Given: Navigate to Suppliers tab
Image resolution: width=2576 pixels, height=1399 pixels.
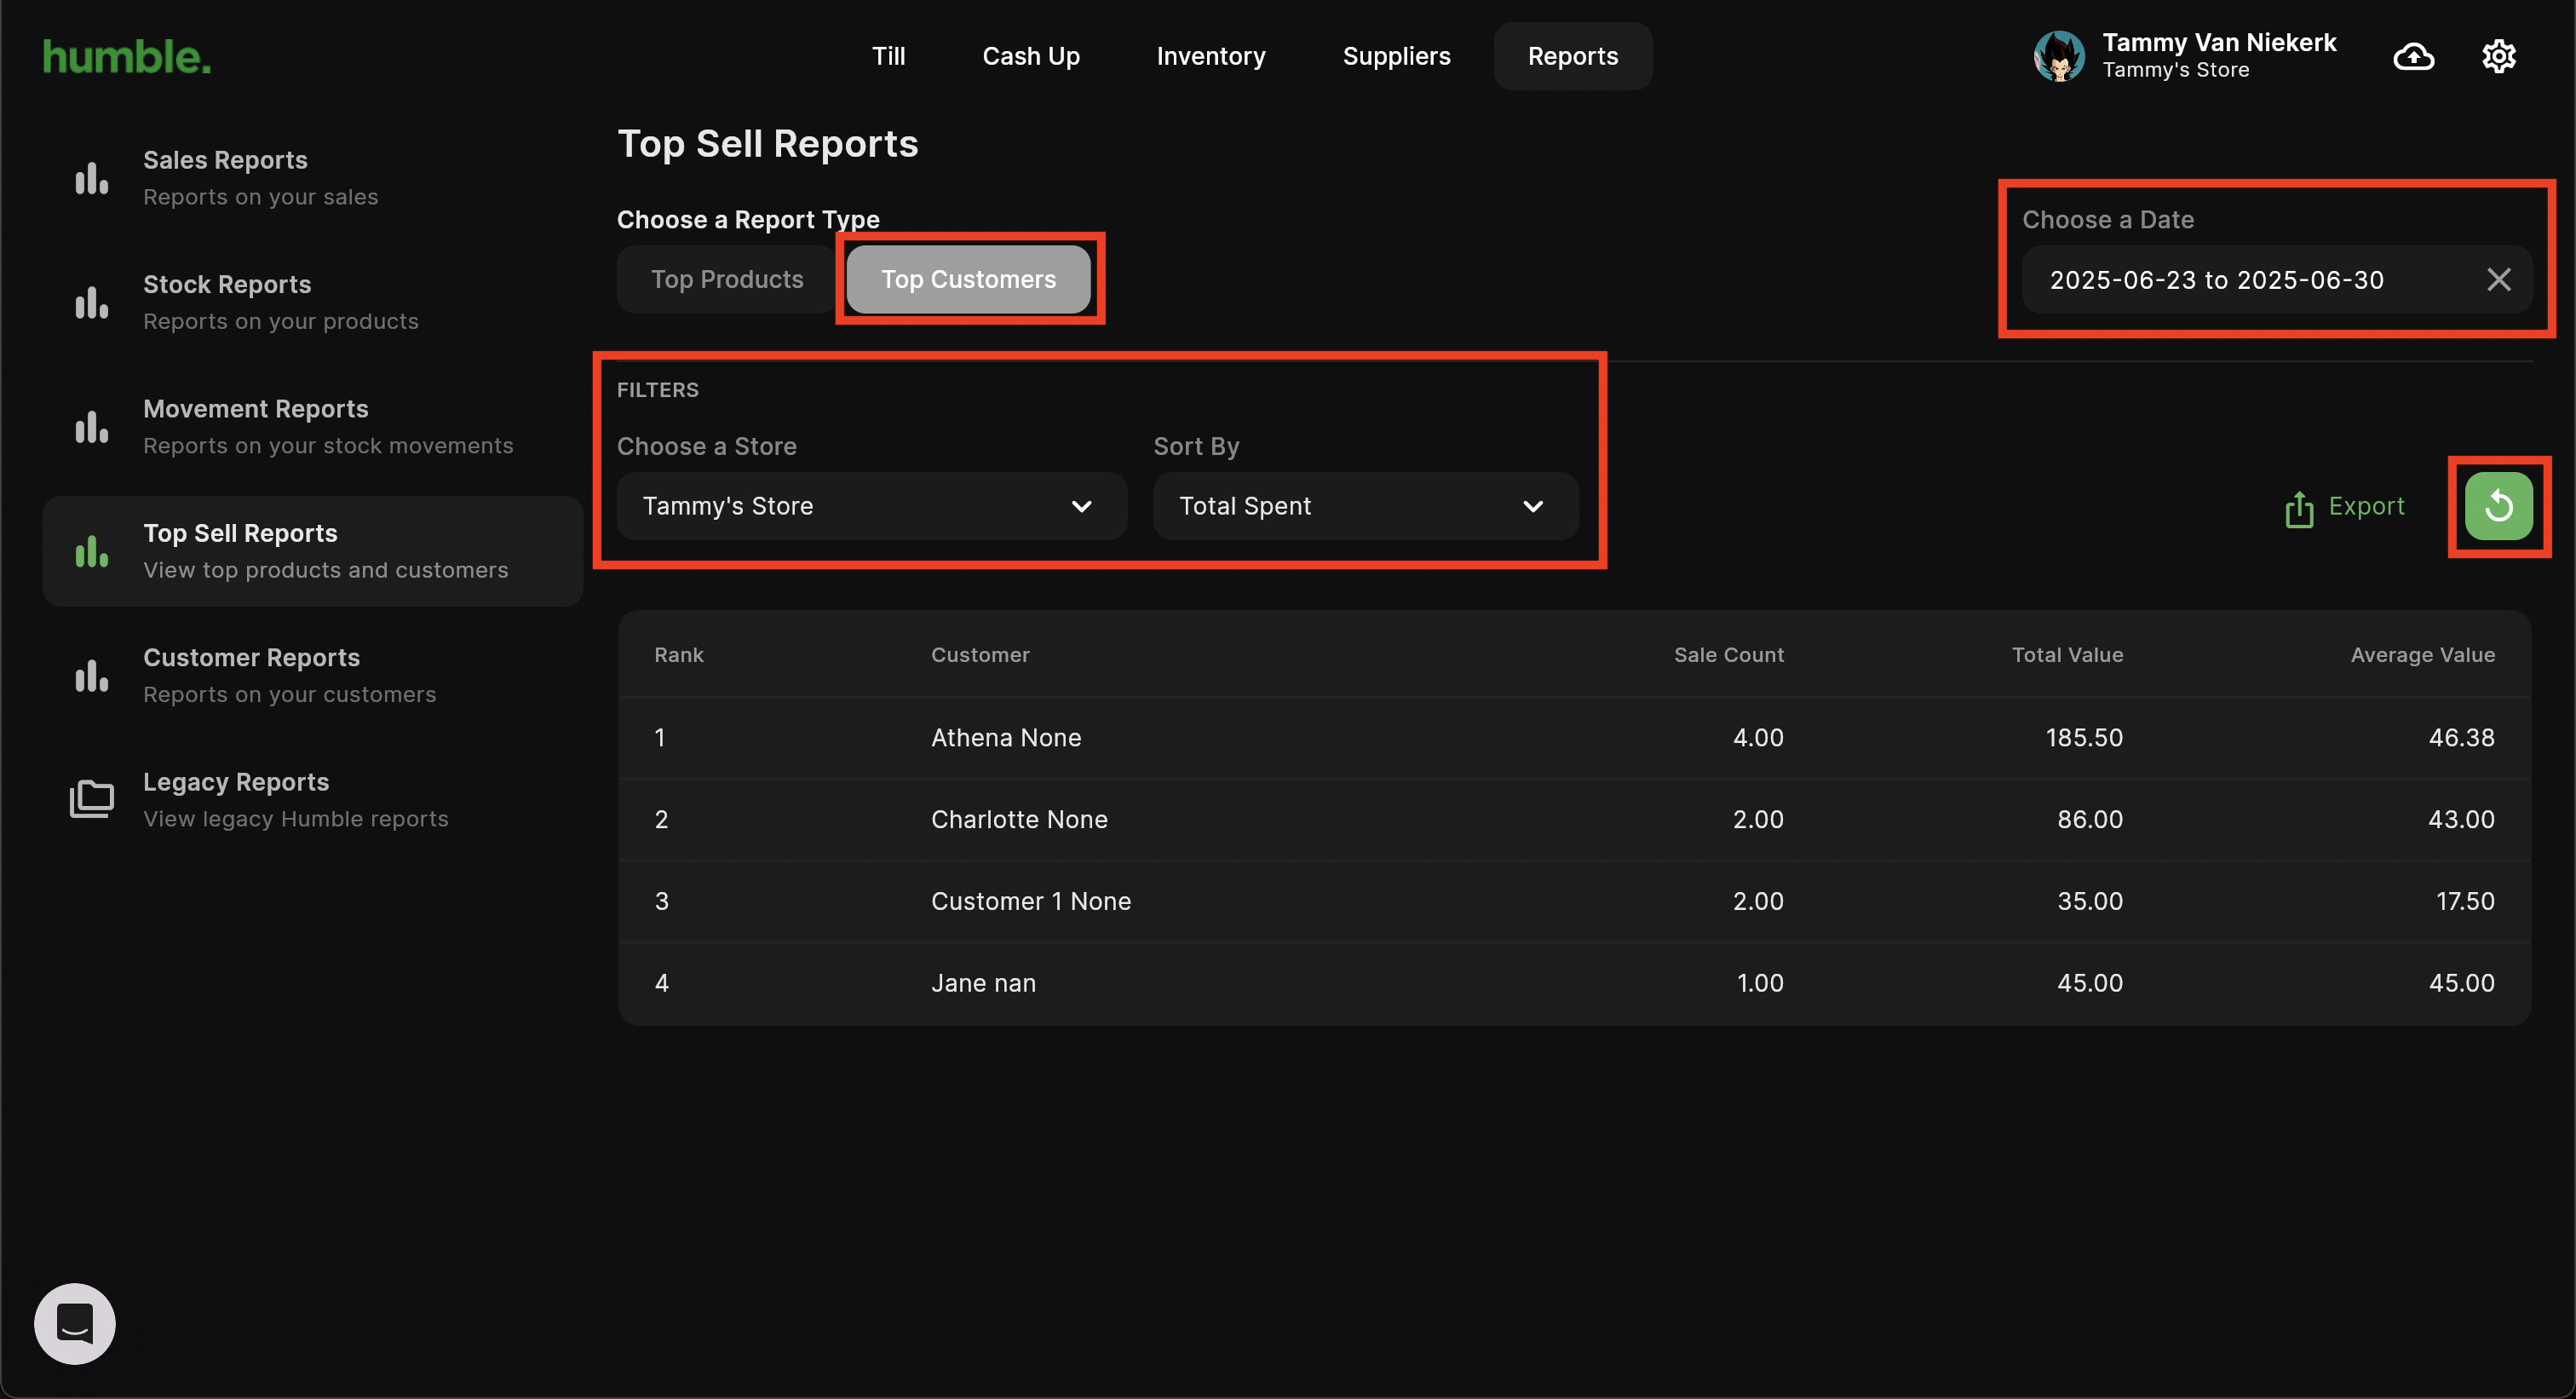Looking at the screenshot, I should (1396, 57).
